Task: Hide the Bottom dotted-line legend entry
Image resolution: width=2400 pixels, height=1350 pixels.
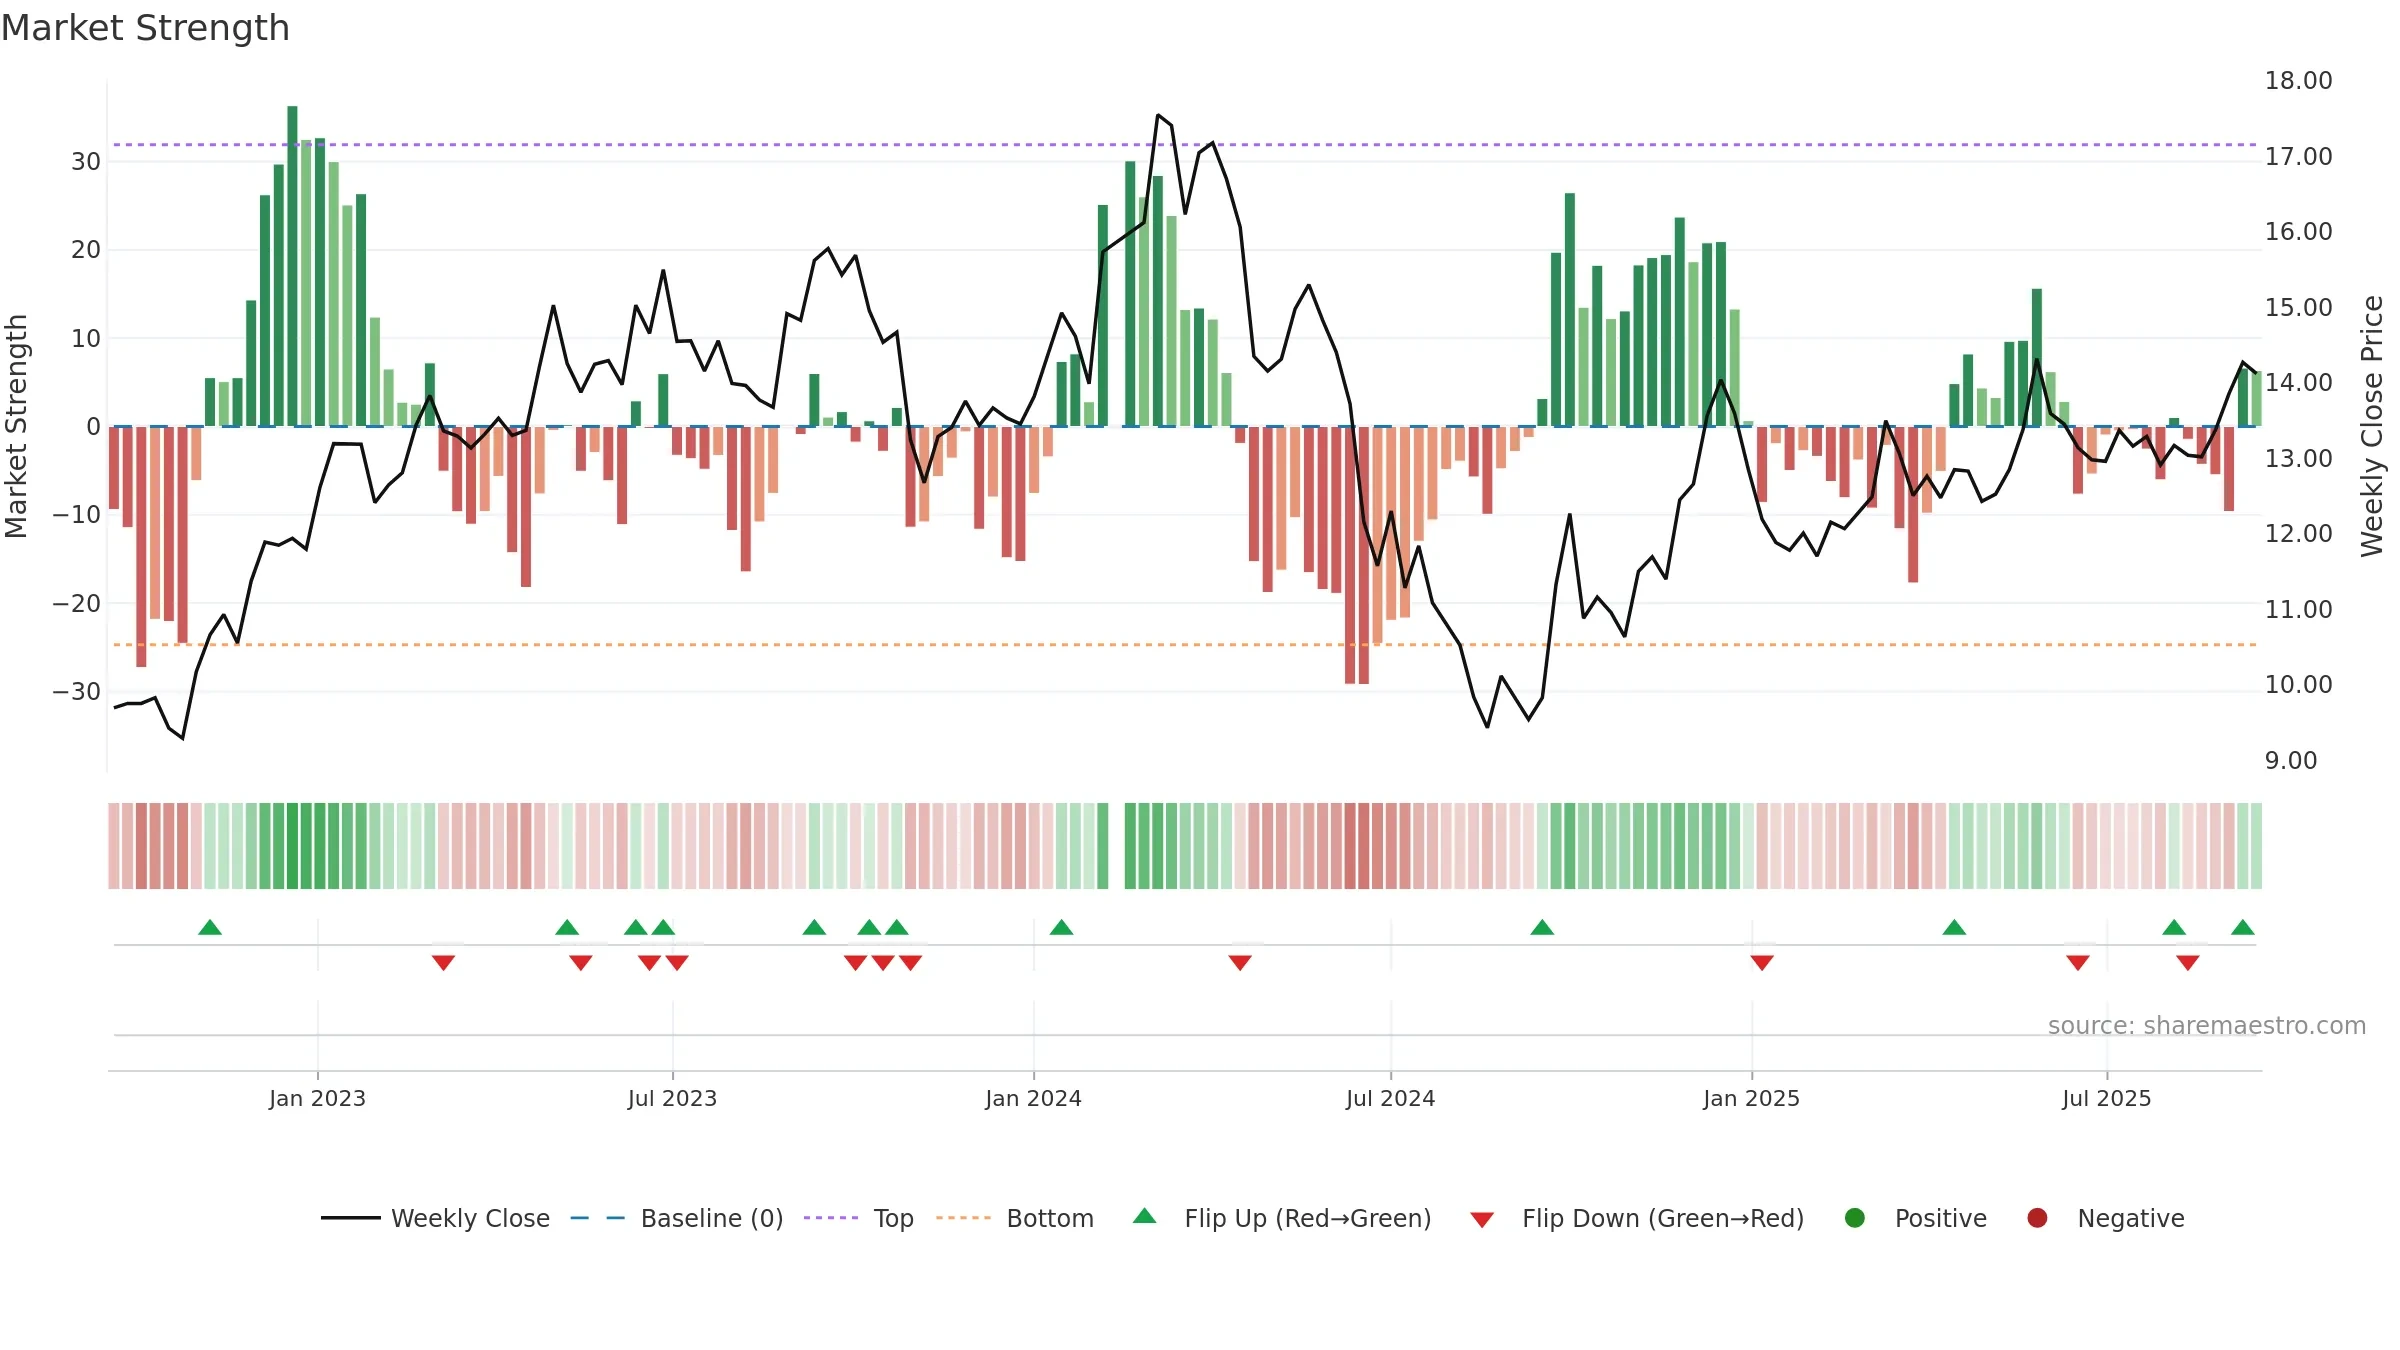Action: tap(1015, 1218)
